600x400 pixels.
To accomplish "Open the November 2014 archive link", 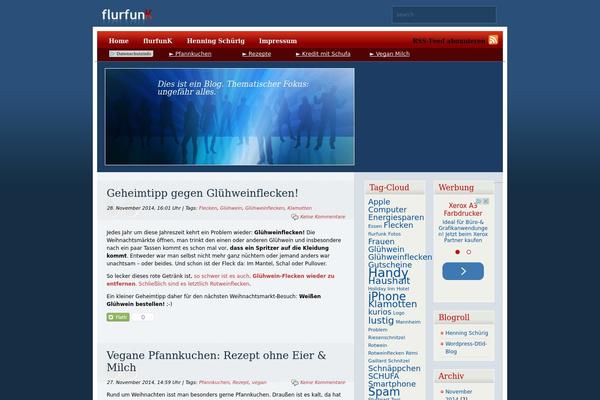I will 458,395.
